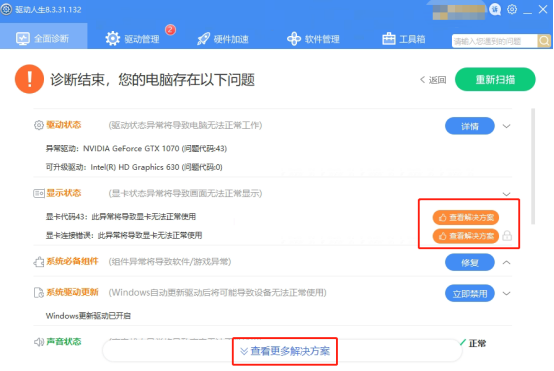The image size is (554, 371).
Task: Click the 硬件加速 rocket icon
Action: coord(204,39)
